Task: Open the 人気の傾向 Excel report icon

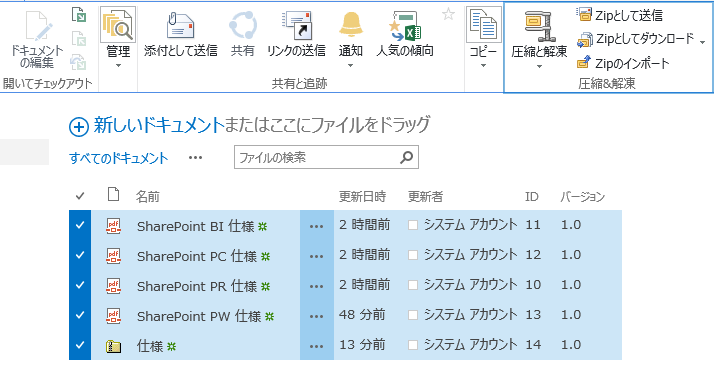Action: pyautogui.click(x=404, y=26)
